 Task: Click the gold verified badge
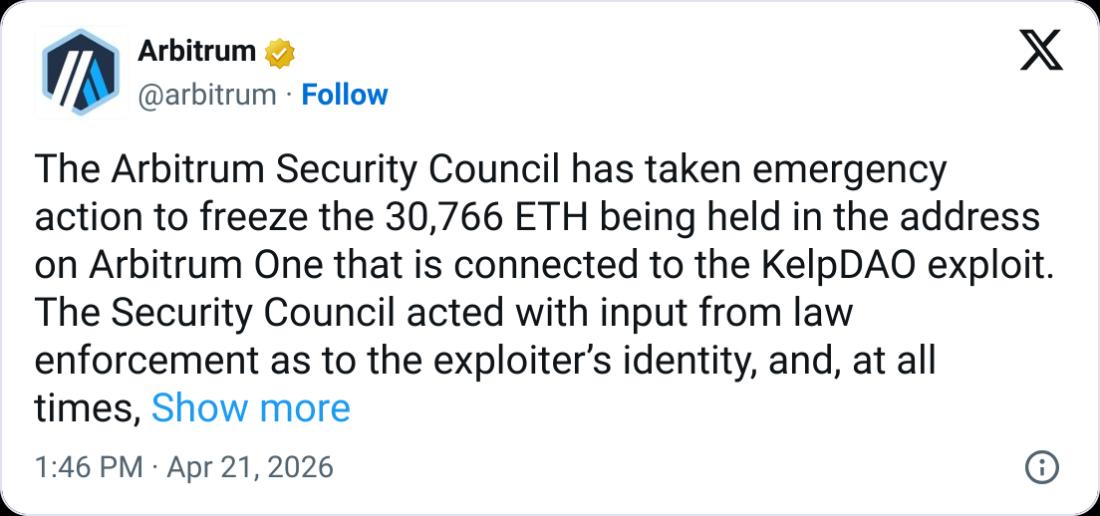click(x=278, y=51)
